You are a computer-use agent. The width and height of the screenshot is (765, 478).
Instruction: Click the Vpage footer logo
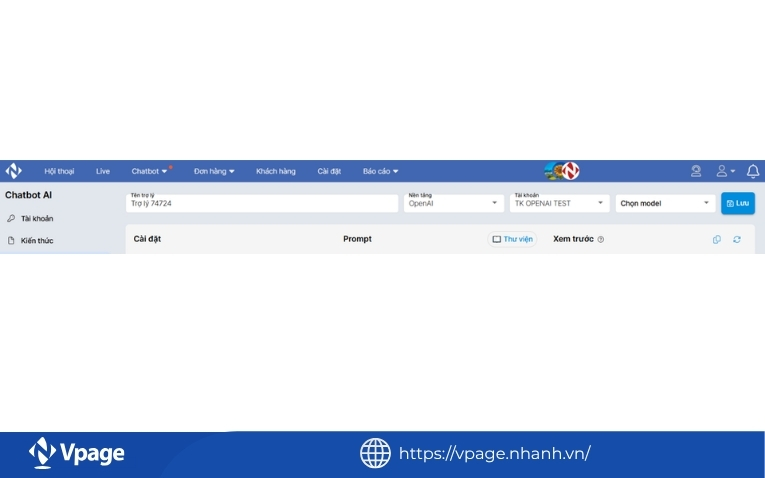pyautogui.click(x=77, y=453)
